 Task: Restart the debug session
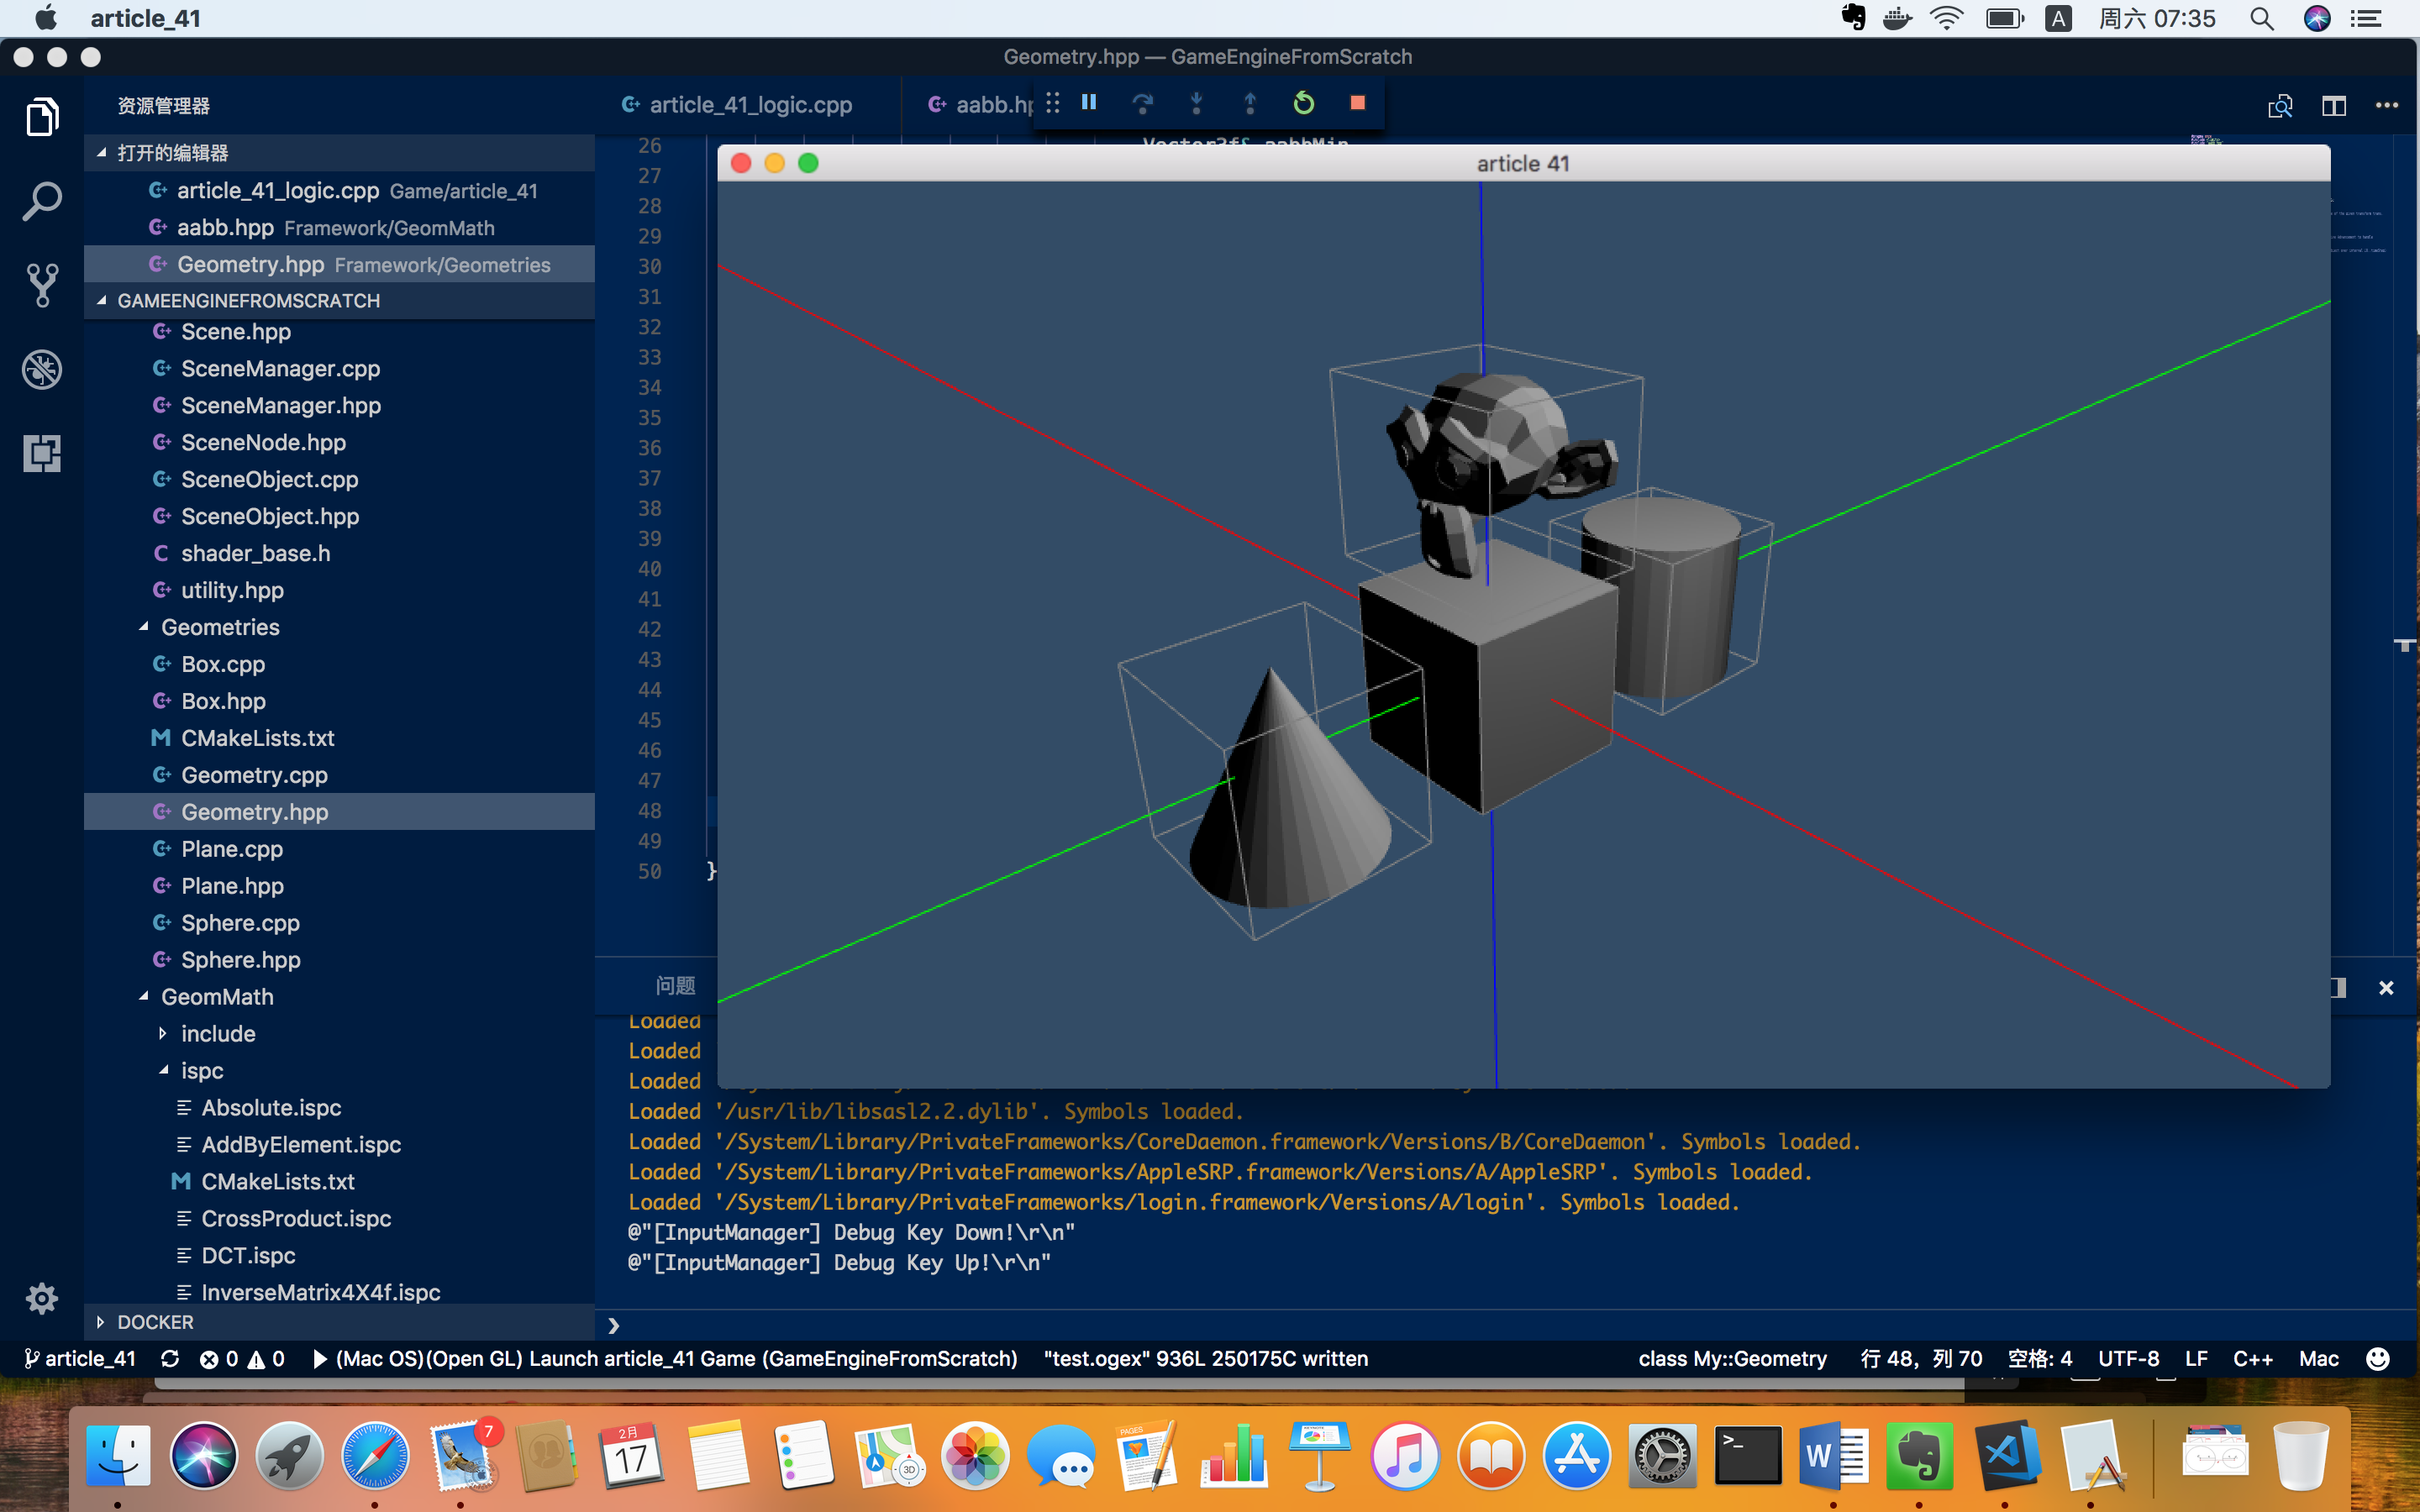[1304, 102]
